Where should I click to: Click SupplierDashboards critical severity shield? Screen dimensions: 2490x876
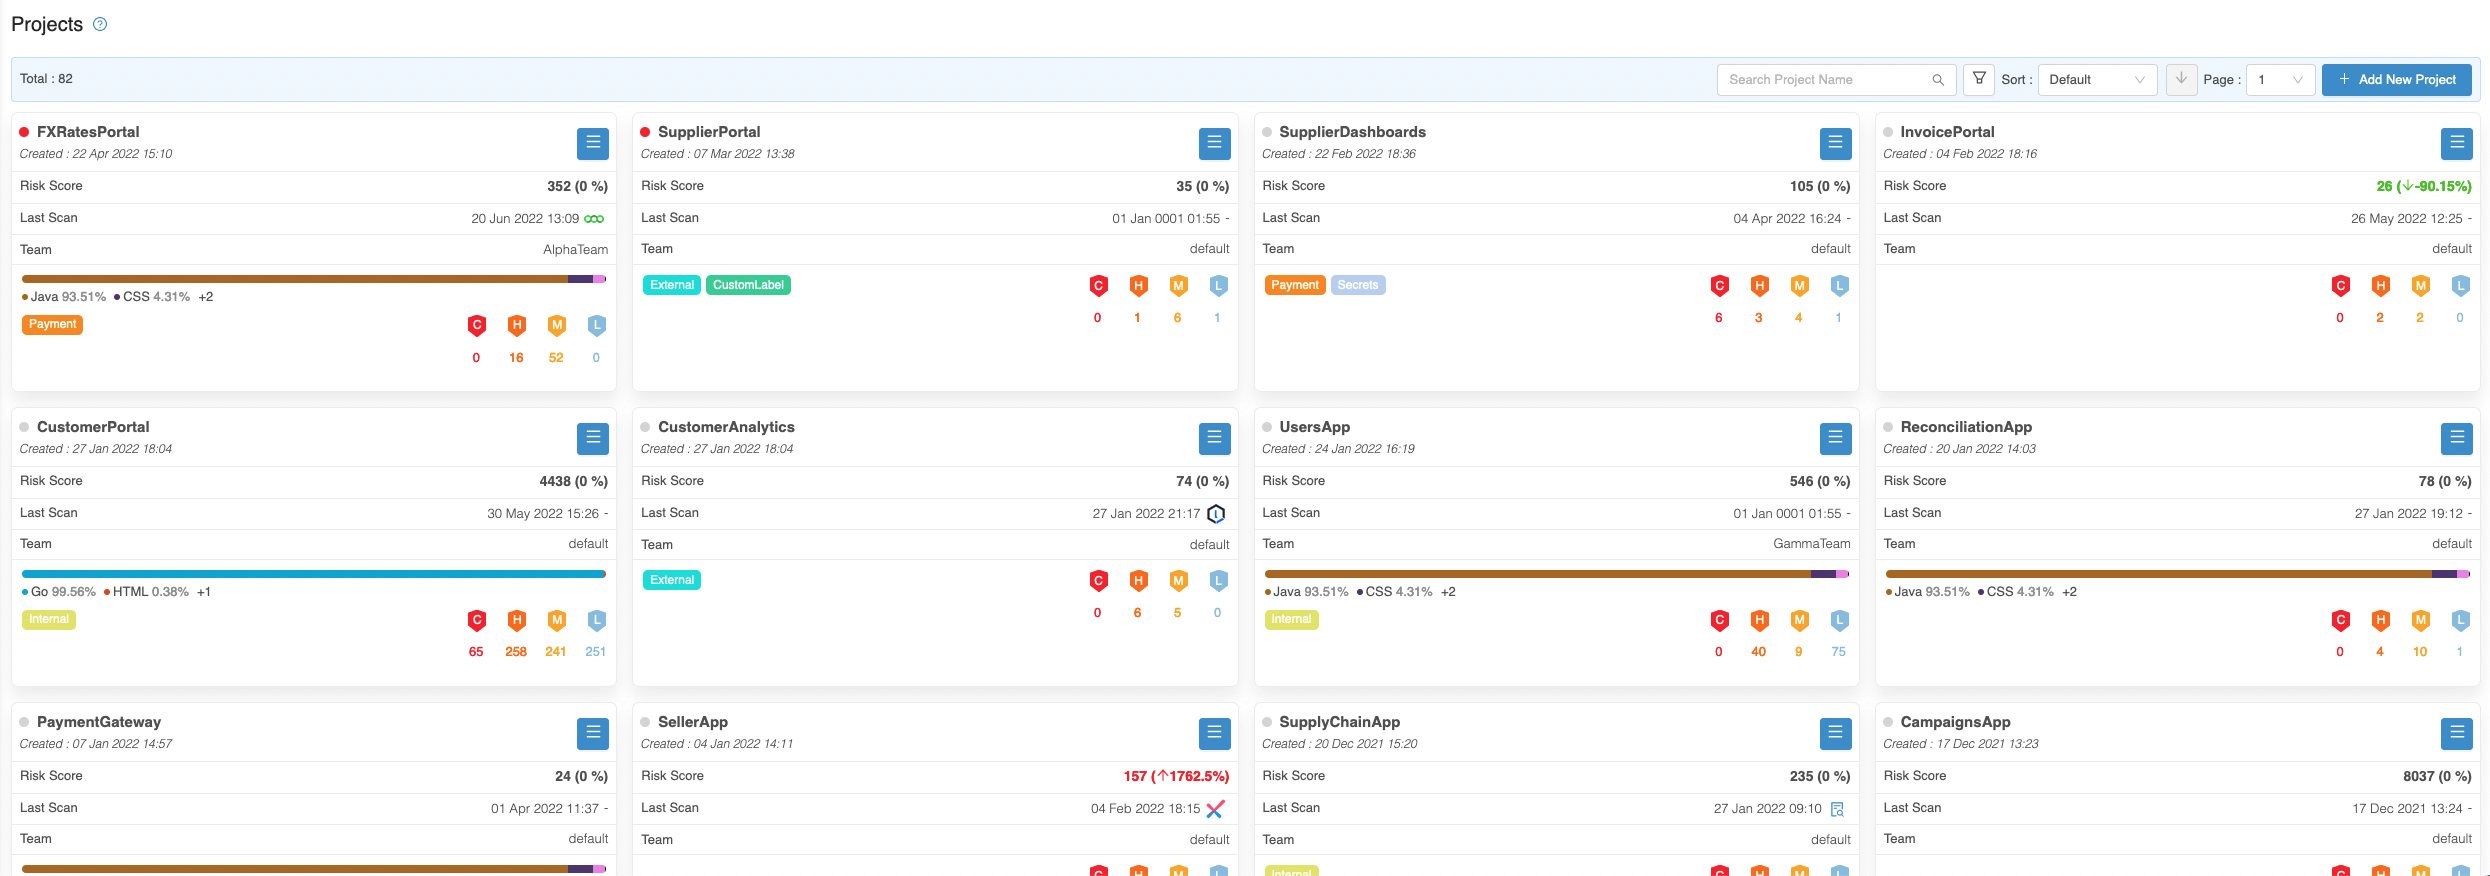tap(1719, 286)
